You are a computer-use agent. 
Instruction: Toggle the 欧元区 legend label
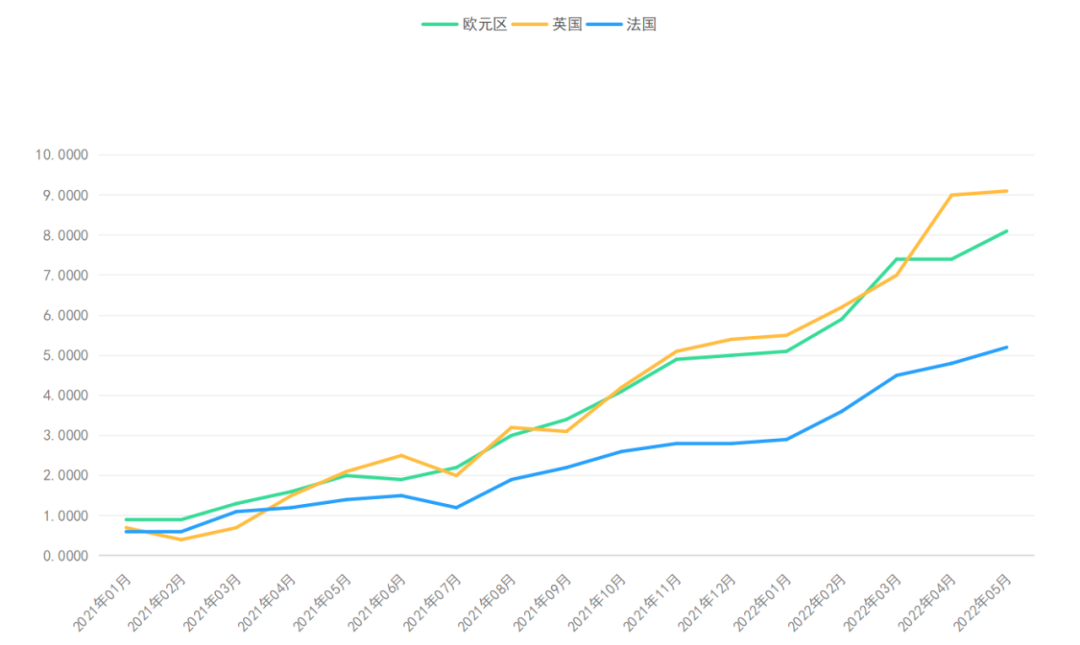(x=485, y=24)
